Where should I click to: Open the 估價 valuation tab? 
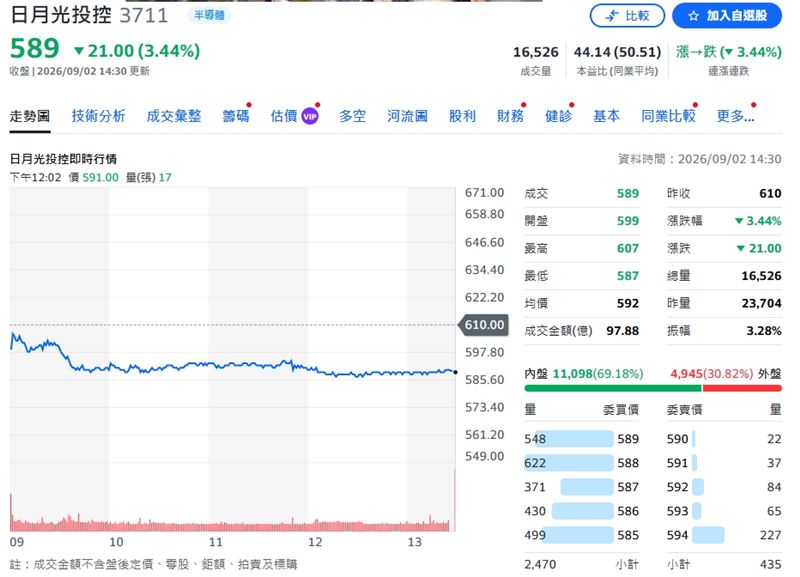coord(284,116)
